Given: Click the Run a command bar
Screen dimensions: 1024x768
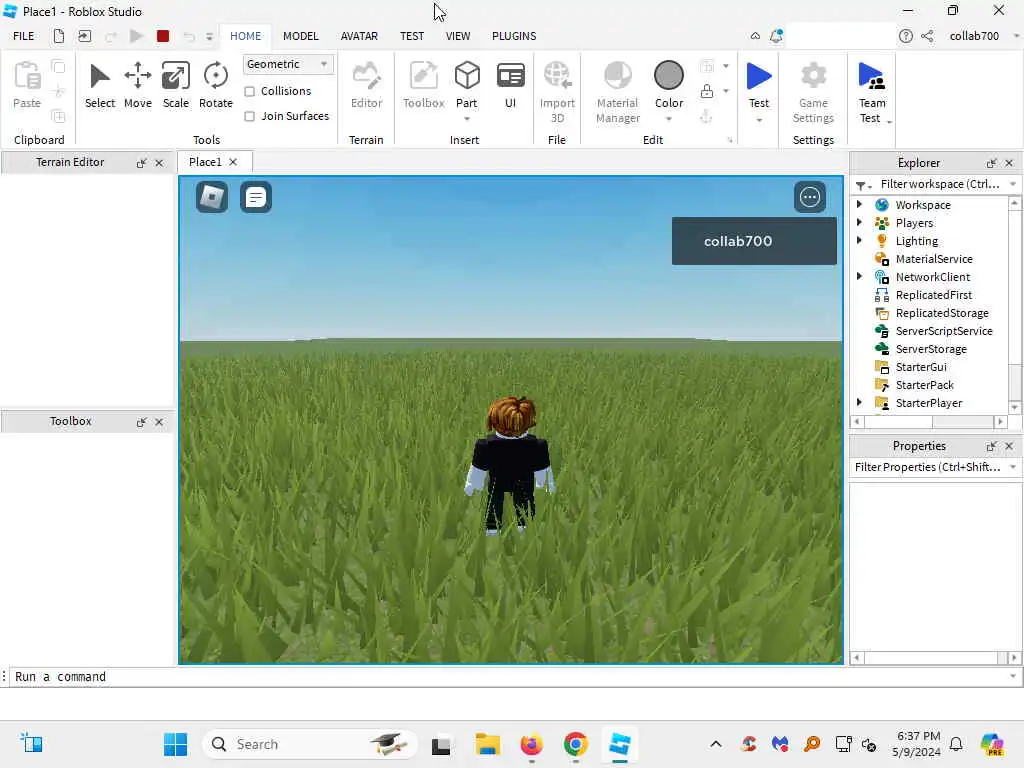Looking at the screenshot, I should [x=509, y=677].
